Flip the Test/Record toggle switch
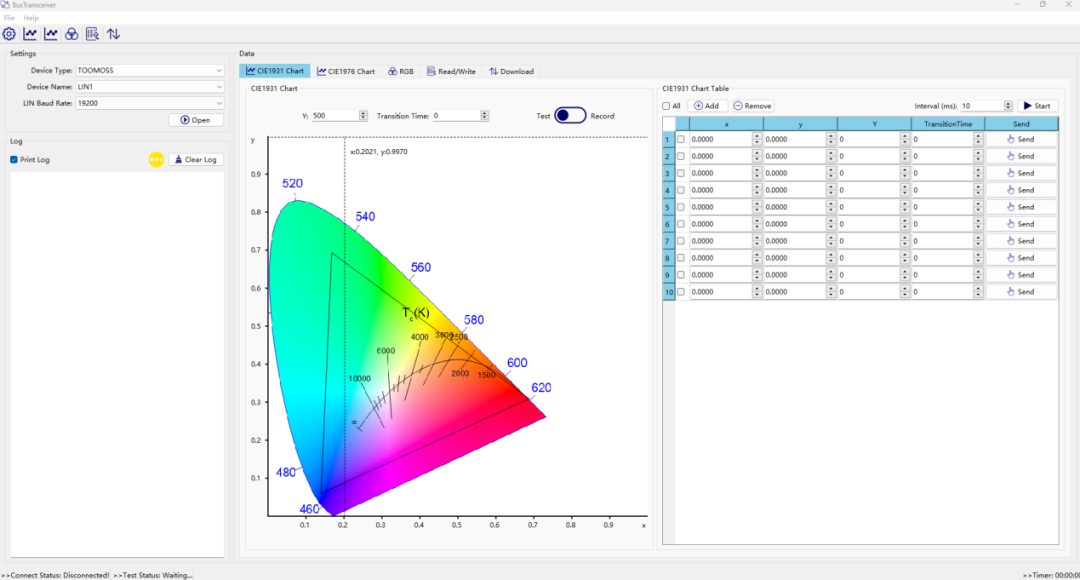 [x=570, y=115]
